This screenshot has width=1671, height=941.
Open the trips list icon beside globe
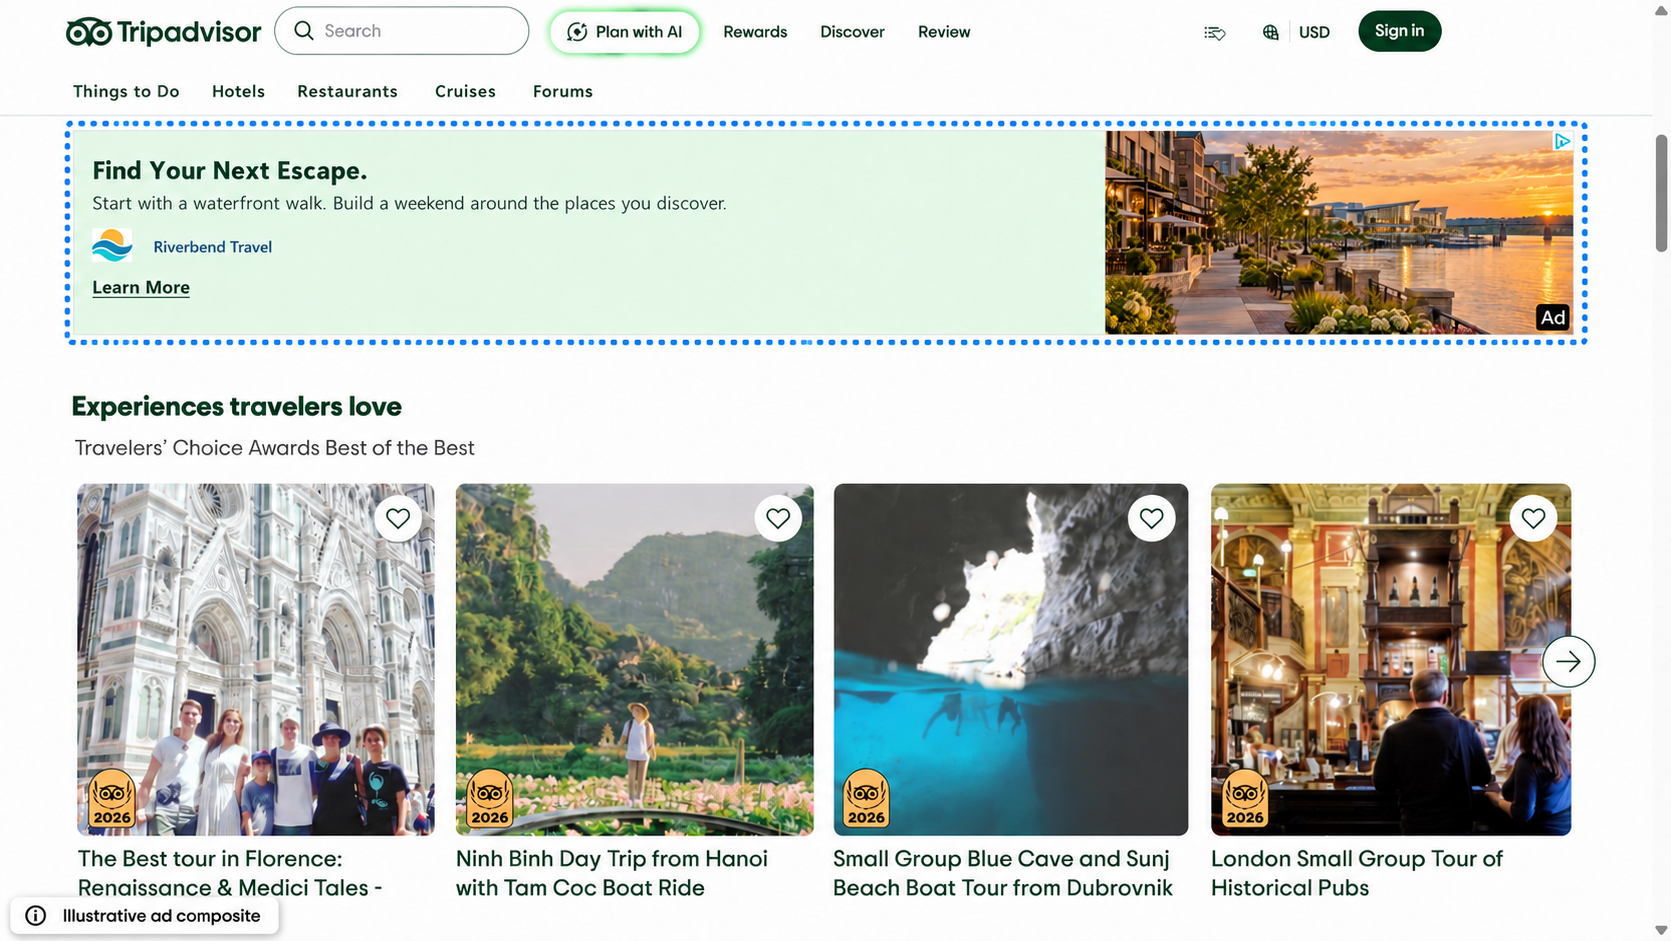[x=1214, y=33]
